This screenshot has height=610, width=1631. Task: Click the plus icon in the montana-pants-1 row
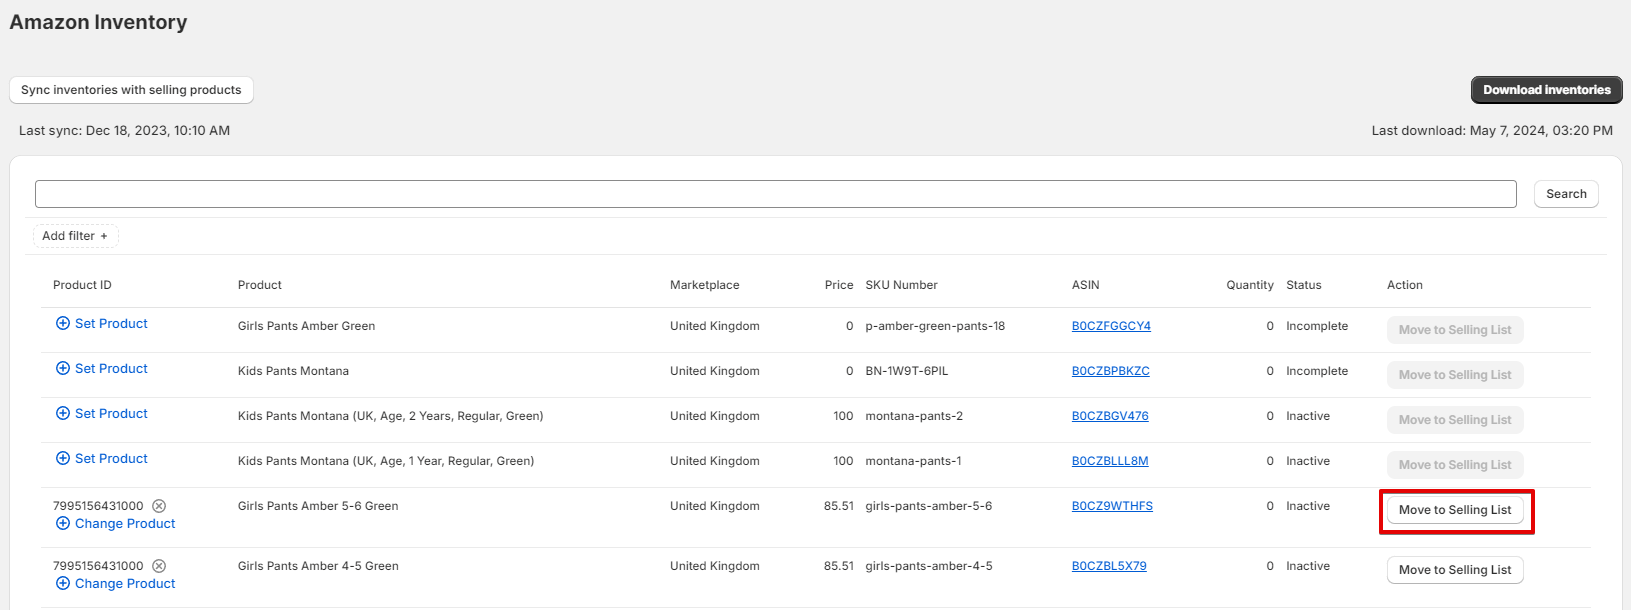(63, 458)
